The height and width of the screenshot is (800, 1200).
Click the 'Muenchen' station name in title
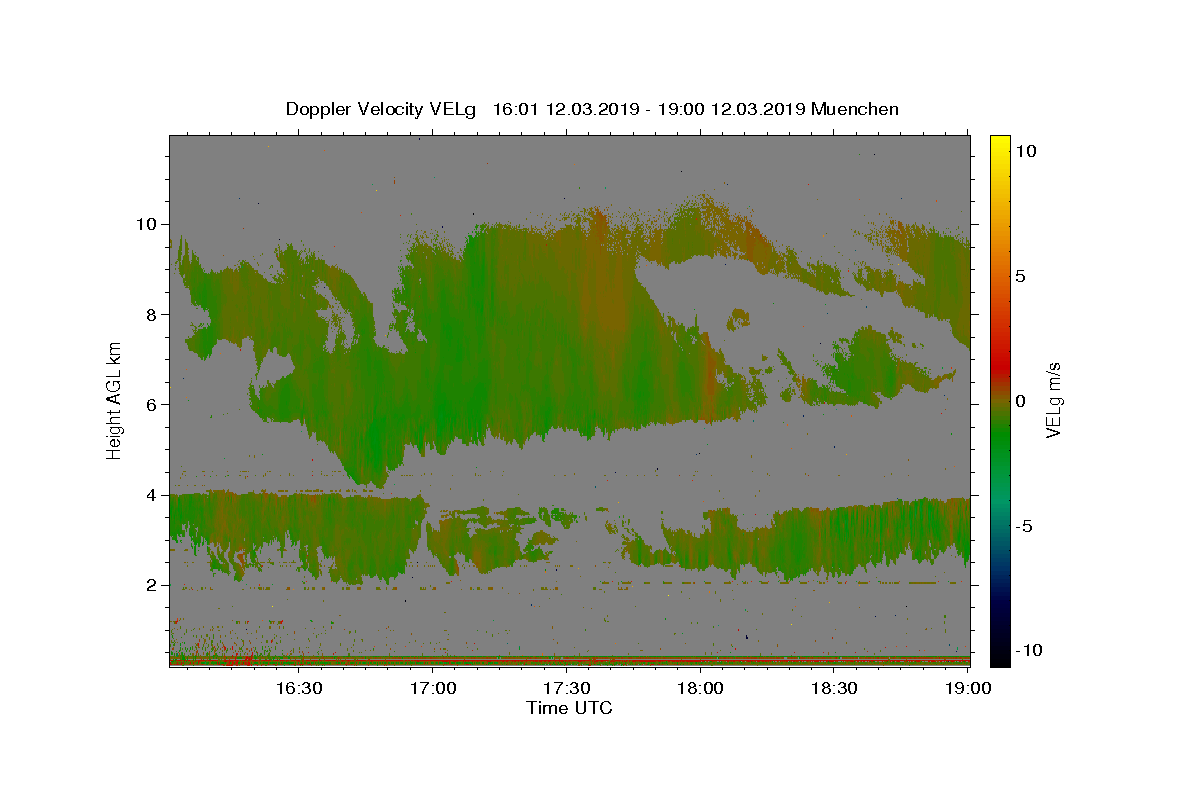855,109
